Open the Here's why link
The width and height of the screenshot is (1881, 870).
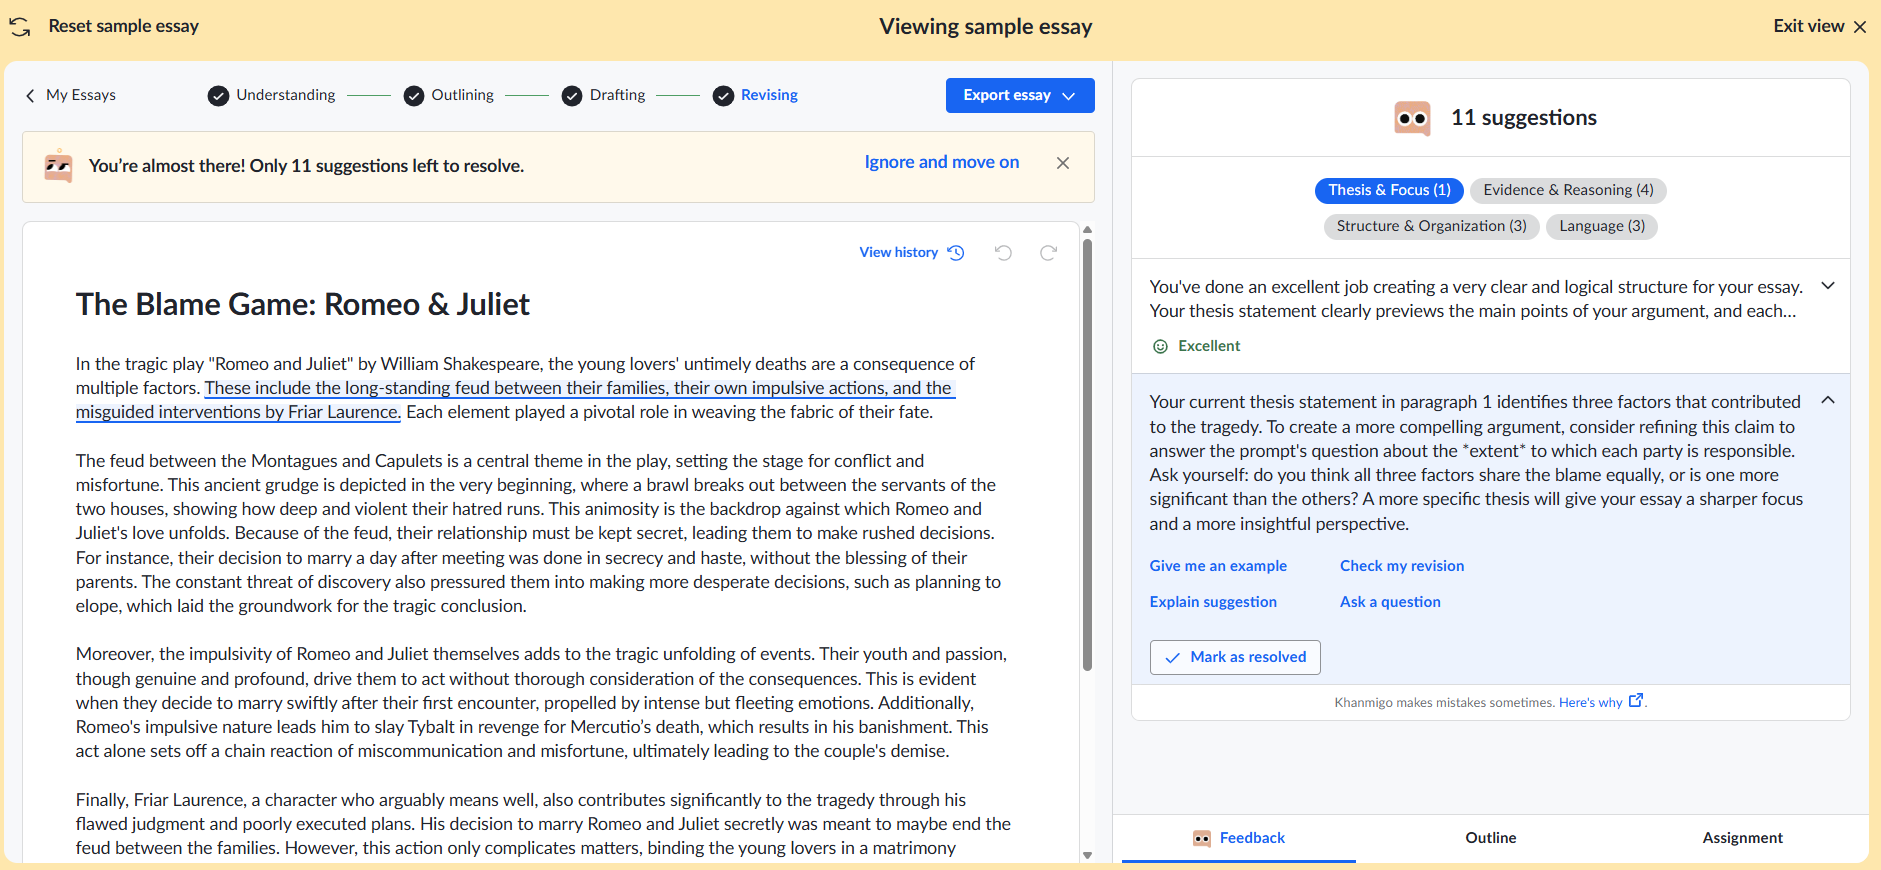tap(1590, 703)
